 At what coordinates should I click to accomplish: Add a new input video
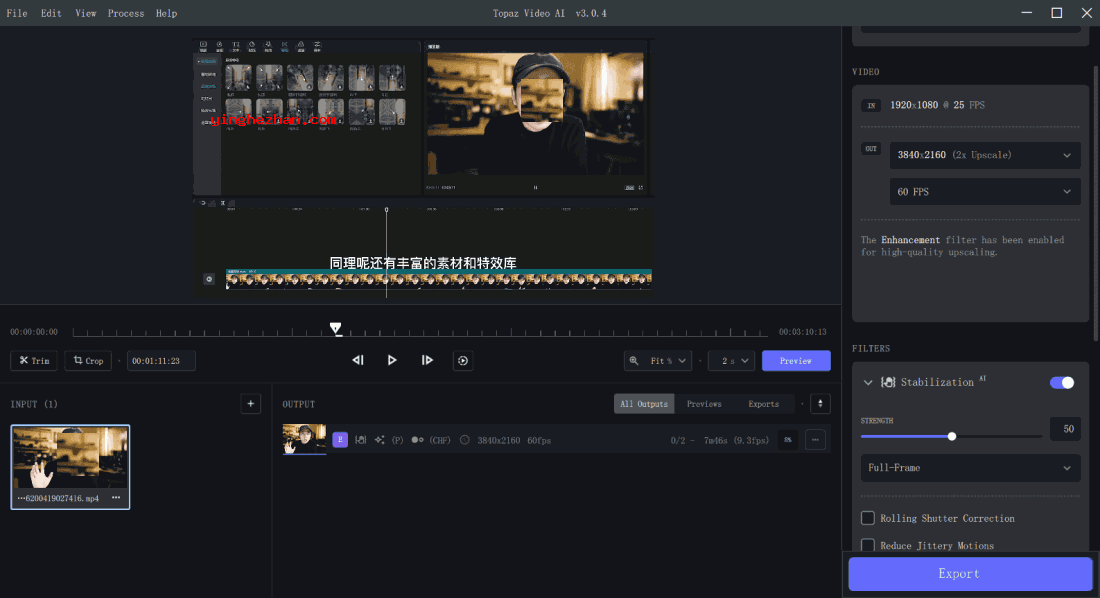click(250, 404)
